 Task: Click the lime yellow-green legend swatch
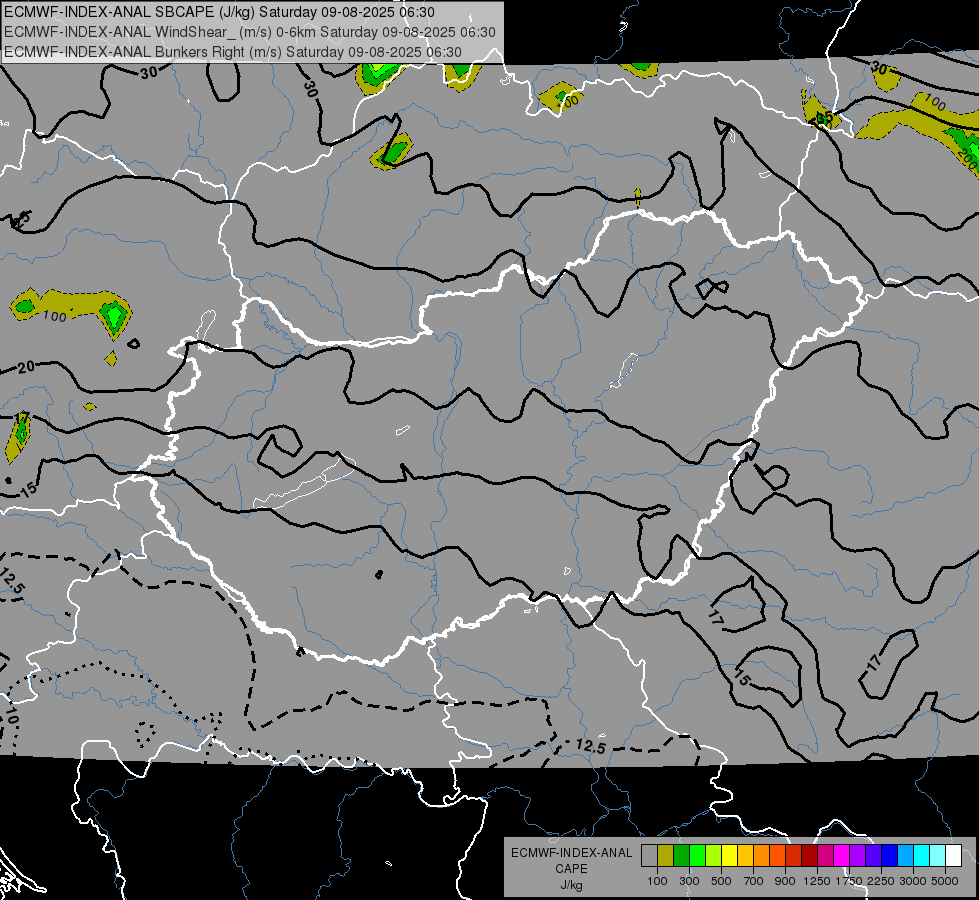tap(714, 855)
